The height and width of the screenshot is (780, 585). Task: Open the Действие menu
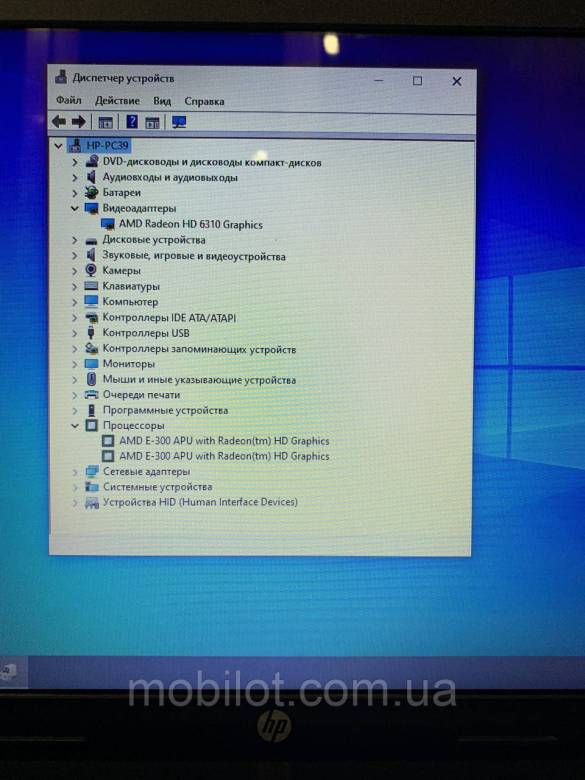tap(117, 100)
